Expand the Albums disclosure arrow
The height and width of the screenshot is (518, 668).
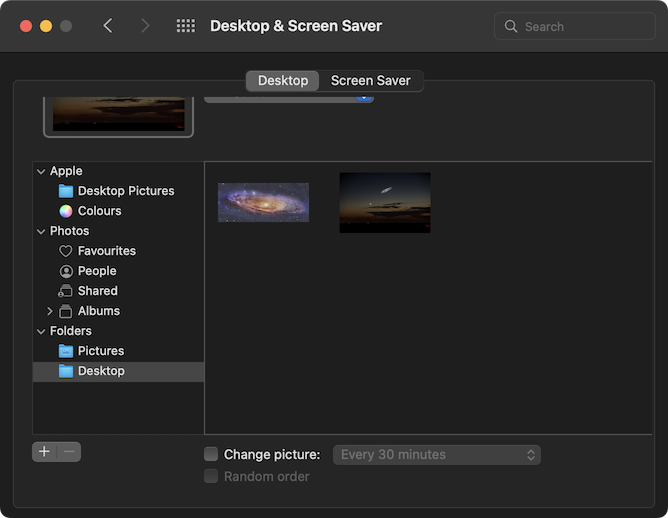click(50, 311)
